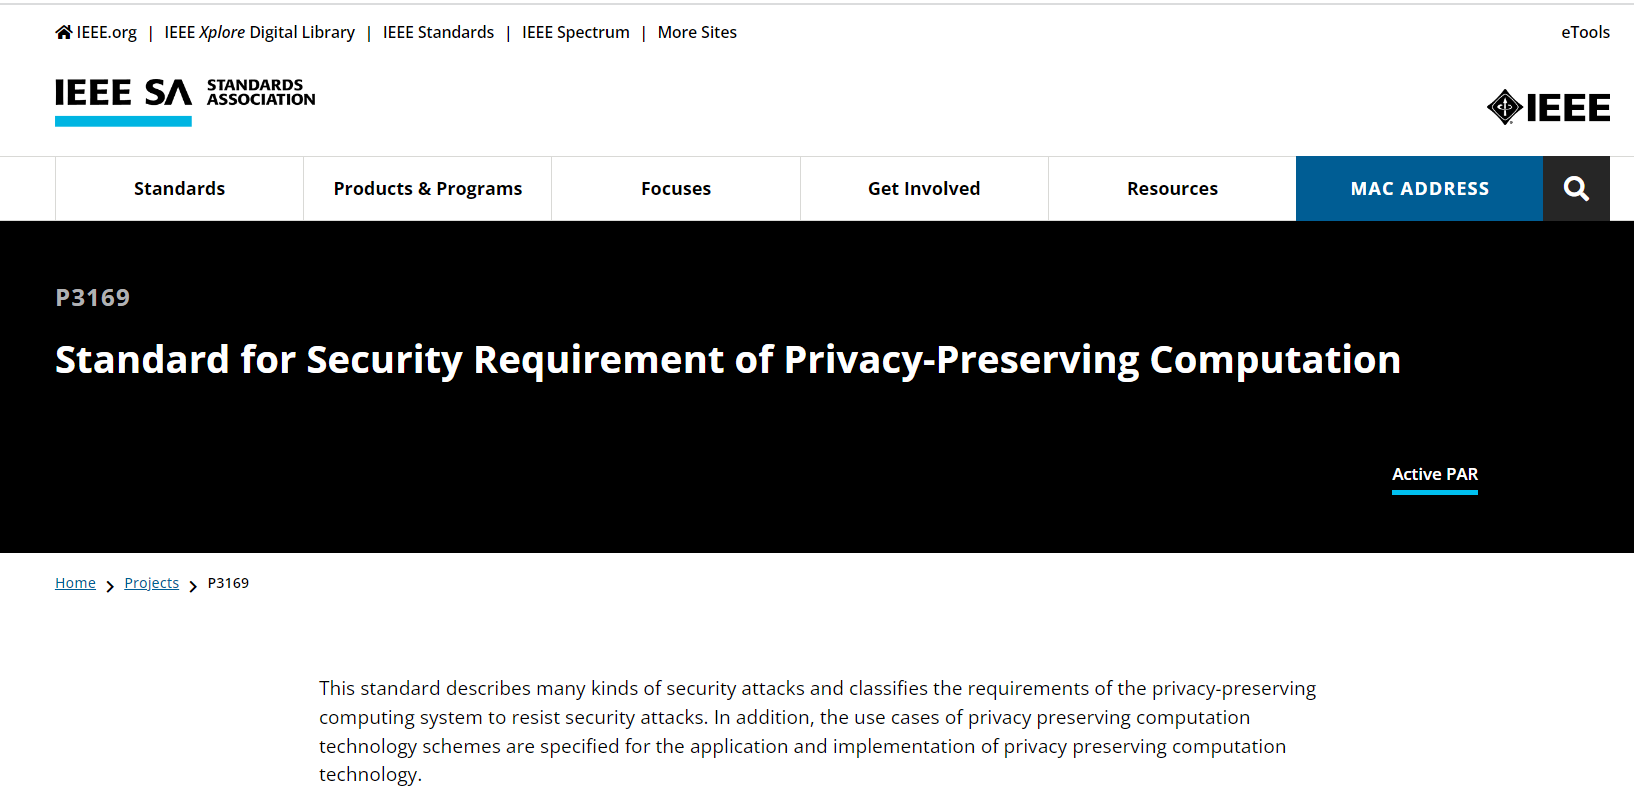The height and width of the screenshot is (800, 1634).
Task: Open the Get Involved menu
Action: tap(924, 188)
